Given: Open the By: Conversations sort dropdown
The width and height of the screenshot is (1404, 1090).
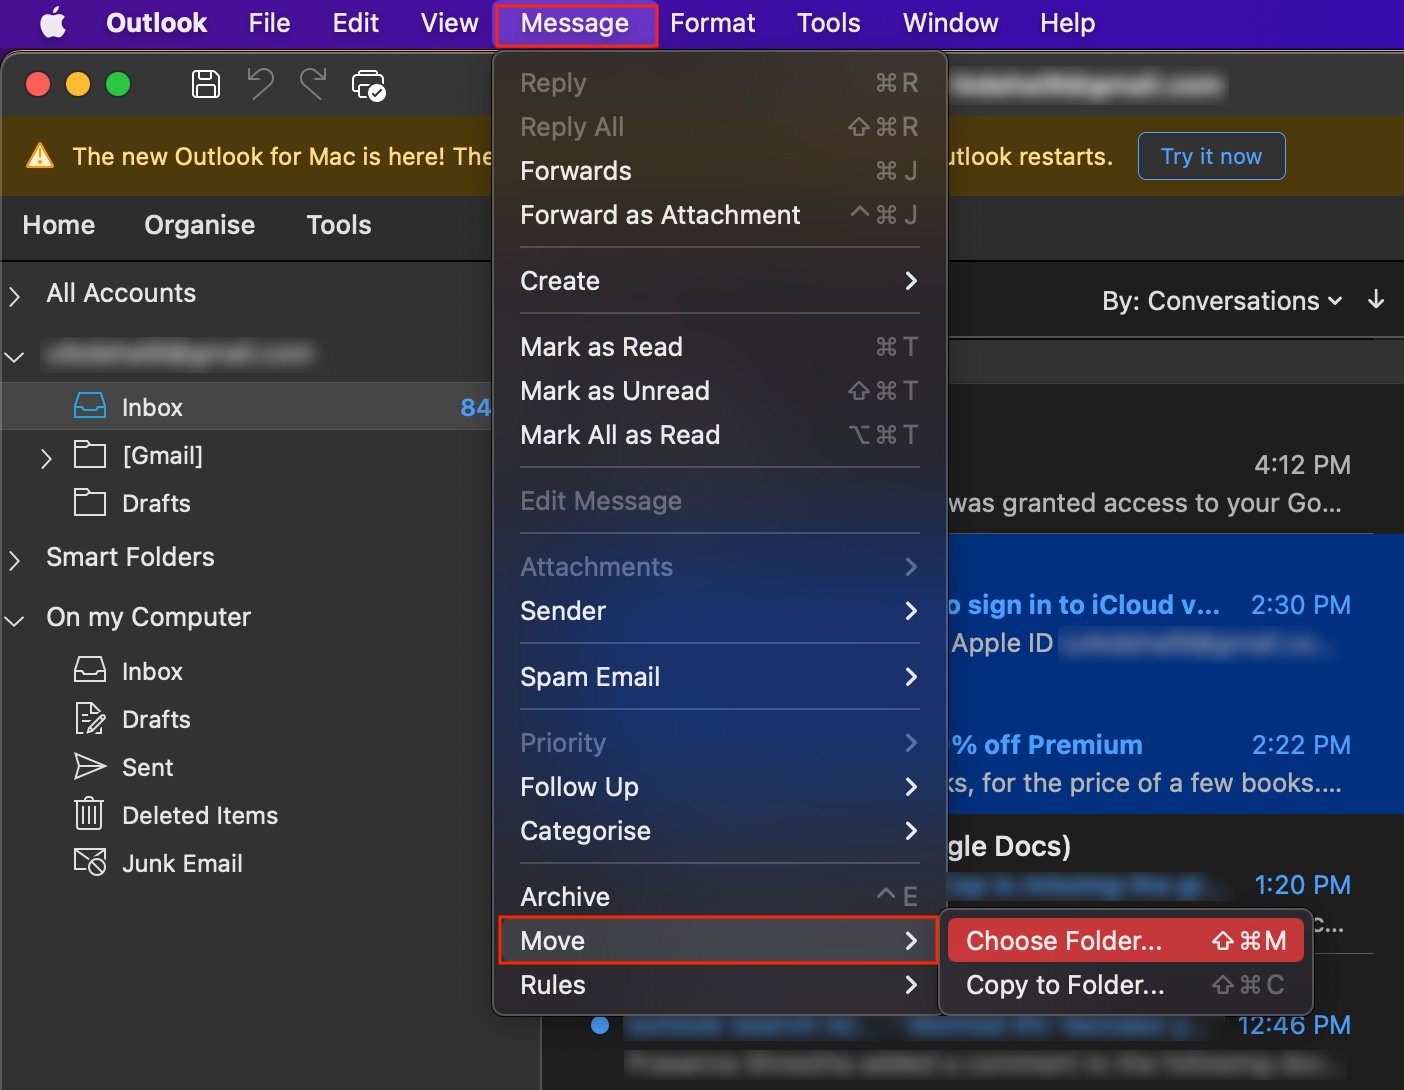Looking at the screenshot, I should pos(1221,301).
